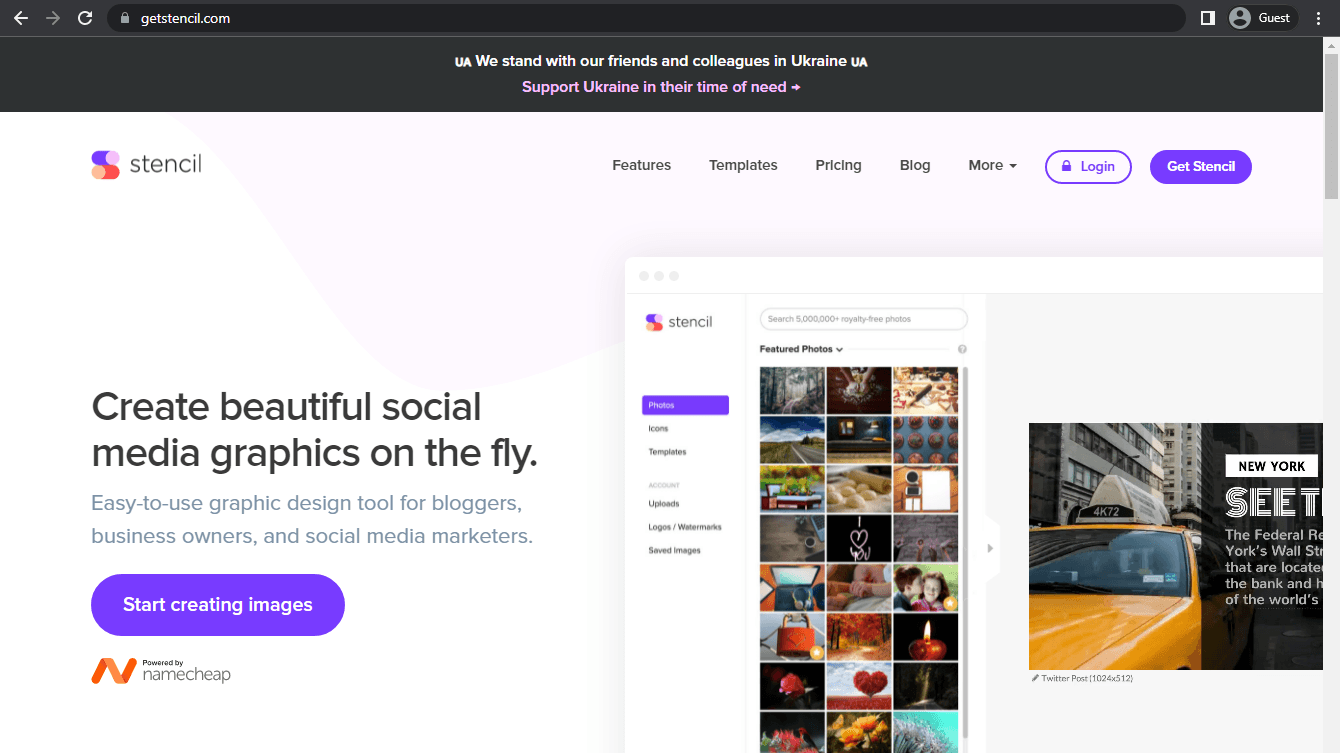
Task: Open Blog in navigation
Action: point(915,166)
